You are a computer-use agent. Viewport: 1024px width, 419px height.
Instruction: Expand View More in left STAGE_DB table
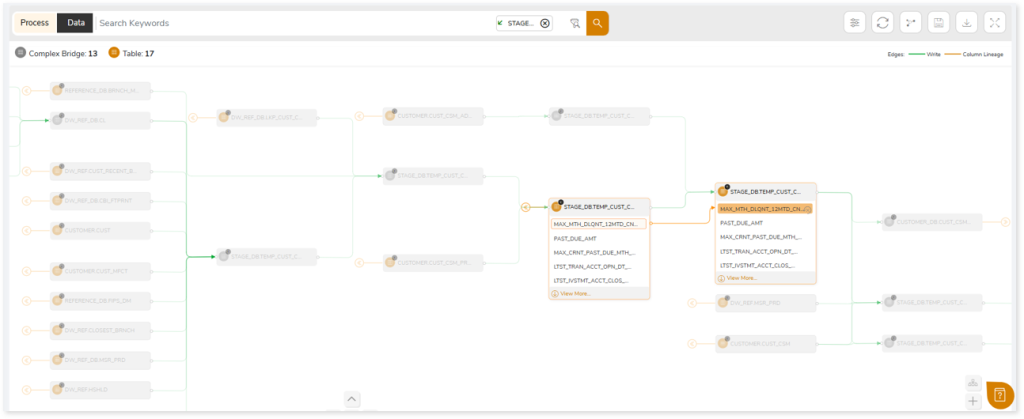pos(575,294)
